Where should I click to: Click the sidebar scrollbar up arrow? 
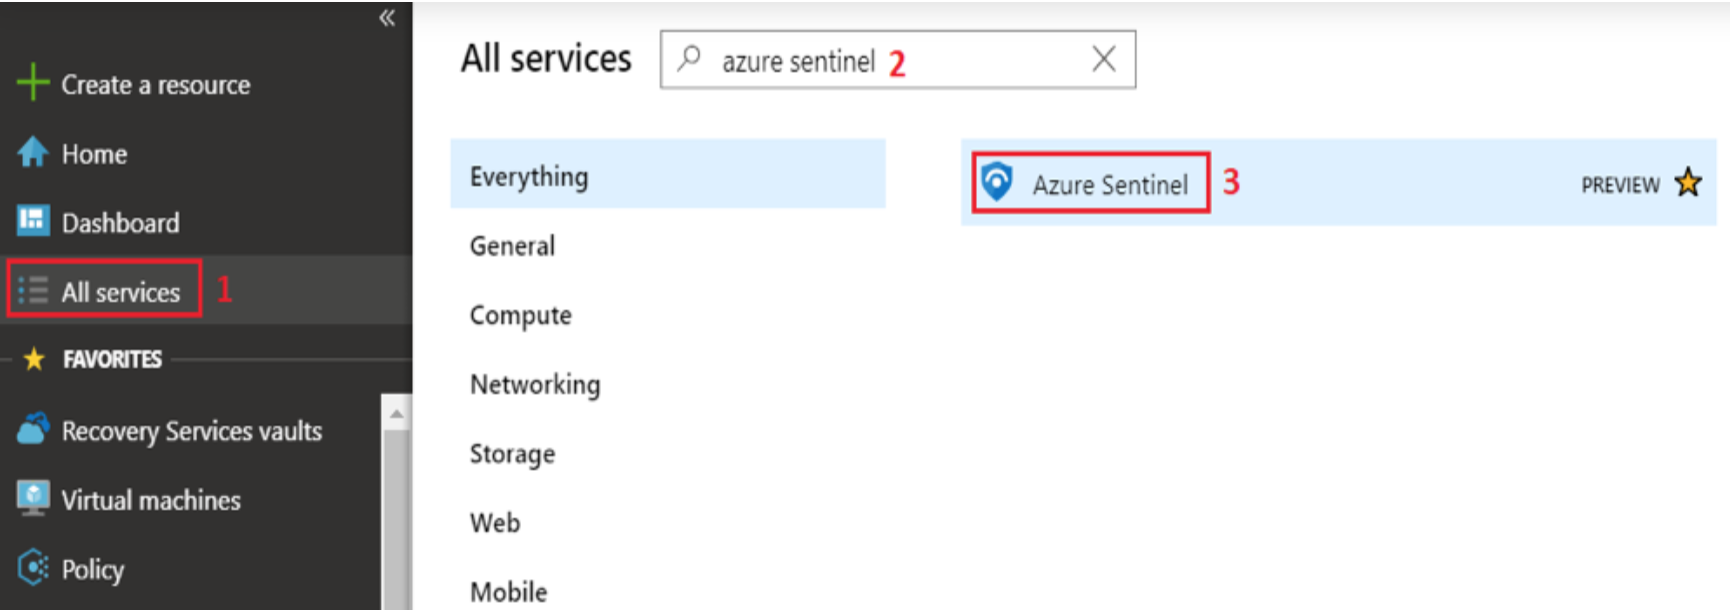[396, 412]
